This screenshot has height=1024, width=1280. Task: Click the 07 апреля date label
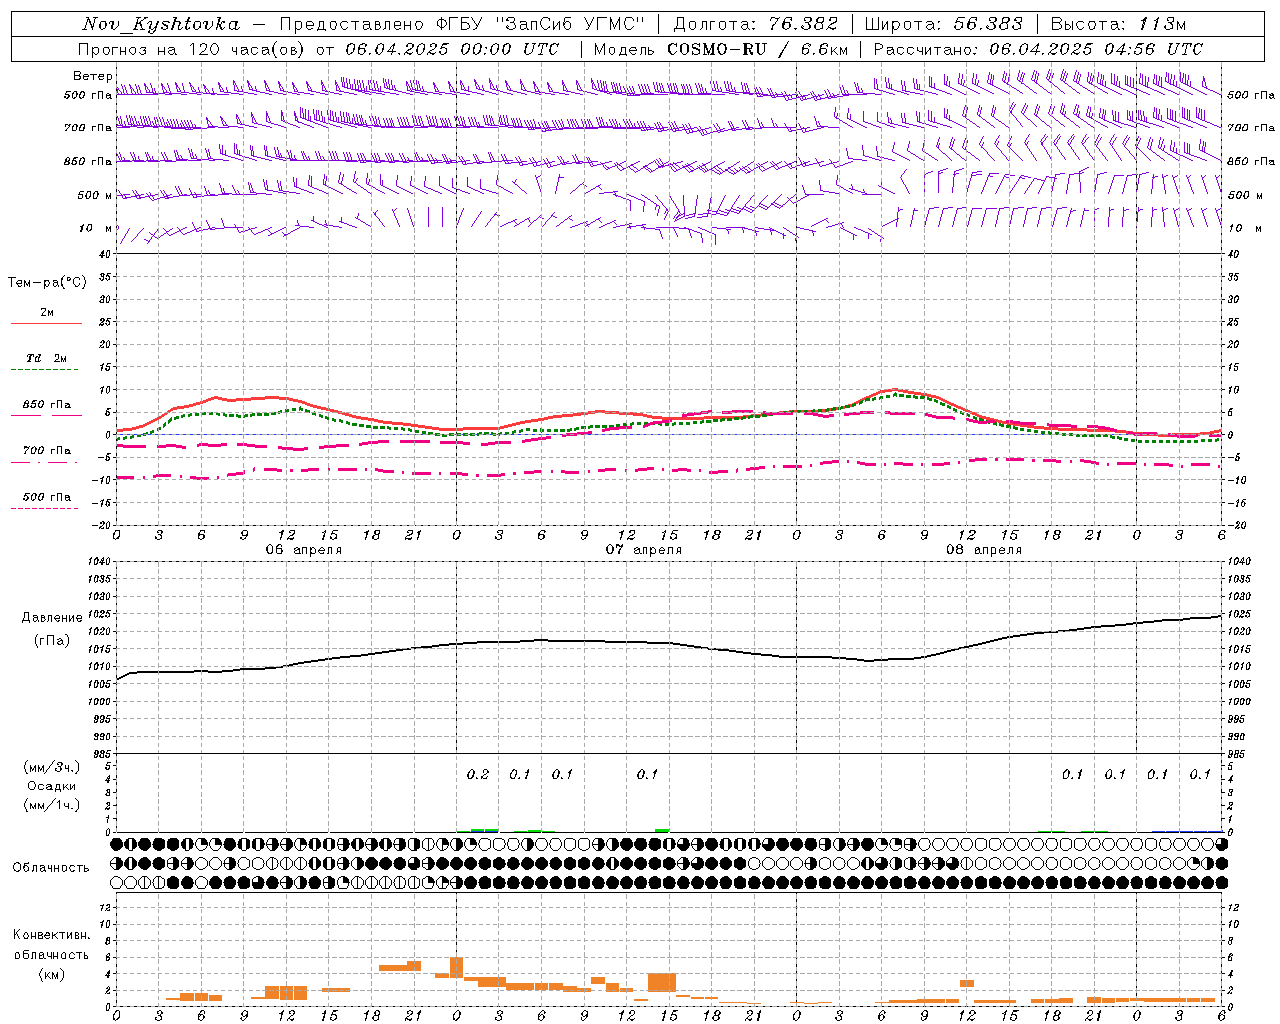click(x=643, y=550)
